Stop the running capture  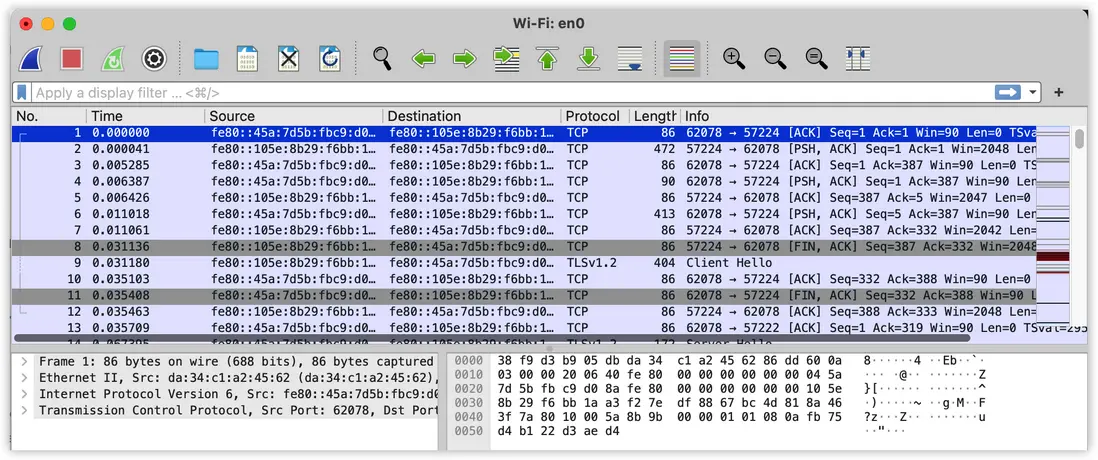[71, 59]
